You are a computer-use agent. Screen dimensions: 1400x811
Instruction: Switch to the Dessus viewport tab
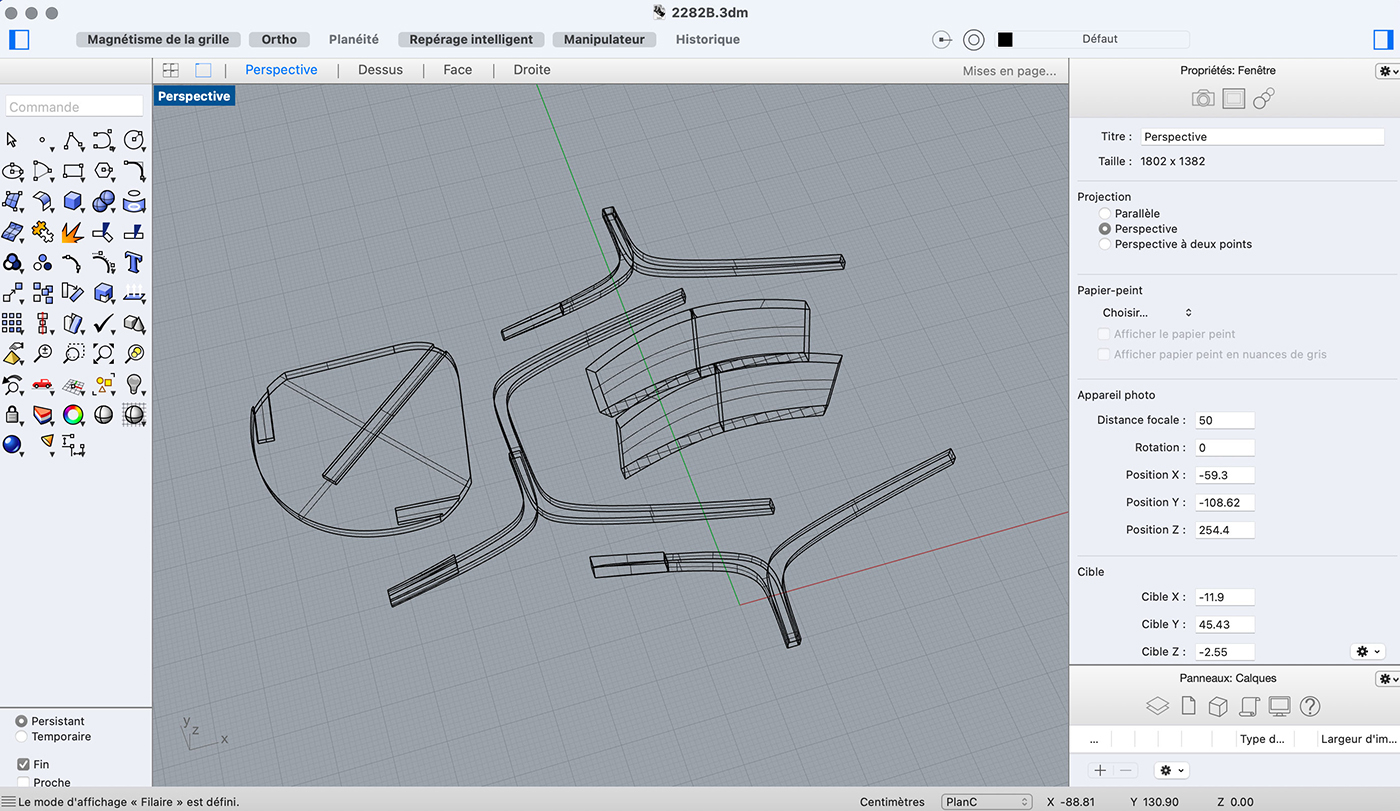click(x=380, y=70)
